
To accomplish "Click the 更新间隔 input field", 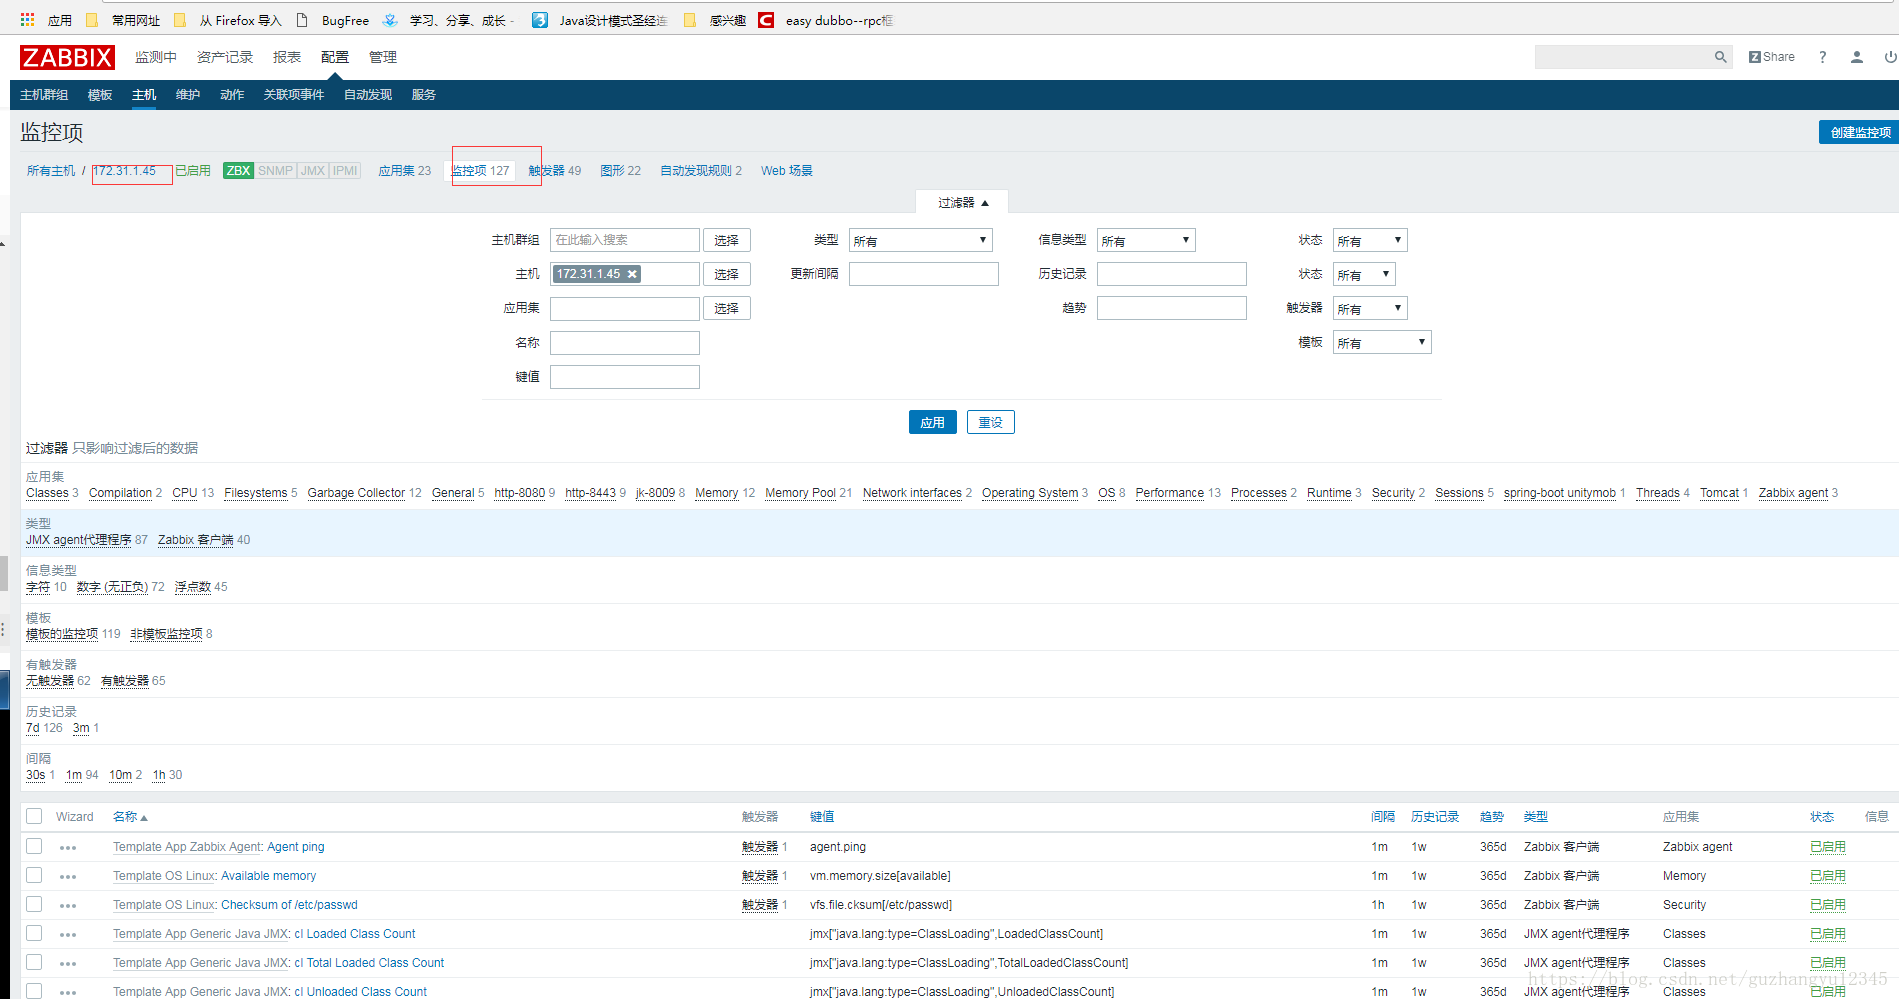I will pyautogui.click(x=924, y=274).
